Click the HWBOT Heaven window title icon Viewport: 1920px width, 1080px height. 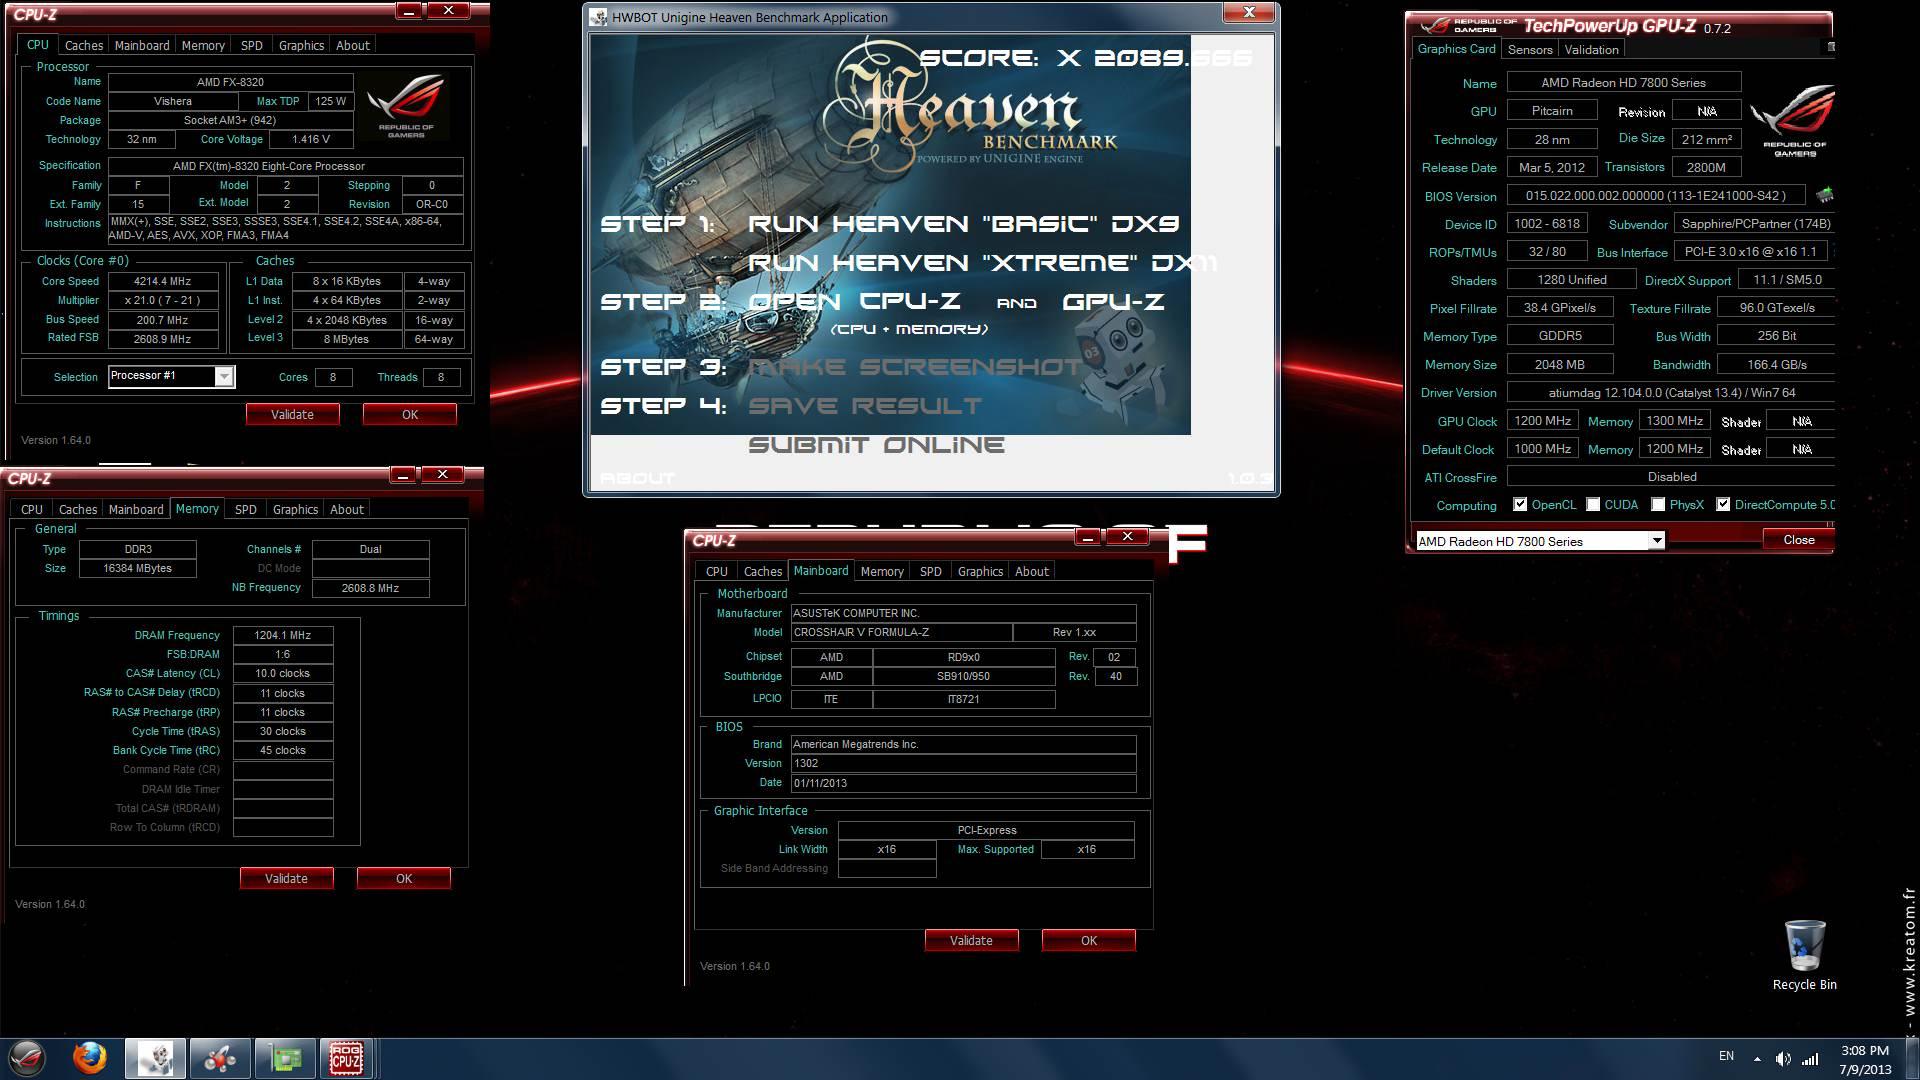click(599, 17)
